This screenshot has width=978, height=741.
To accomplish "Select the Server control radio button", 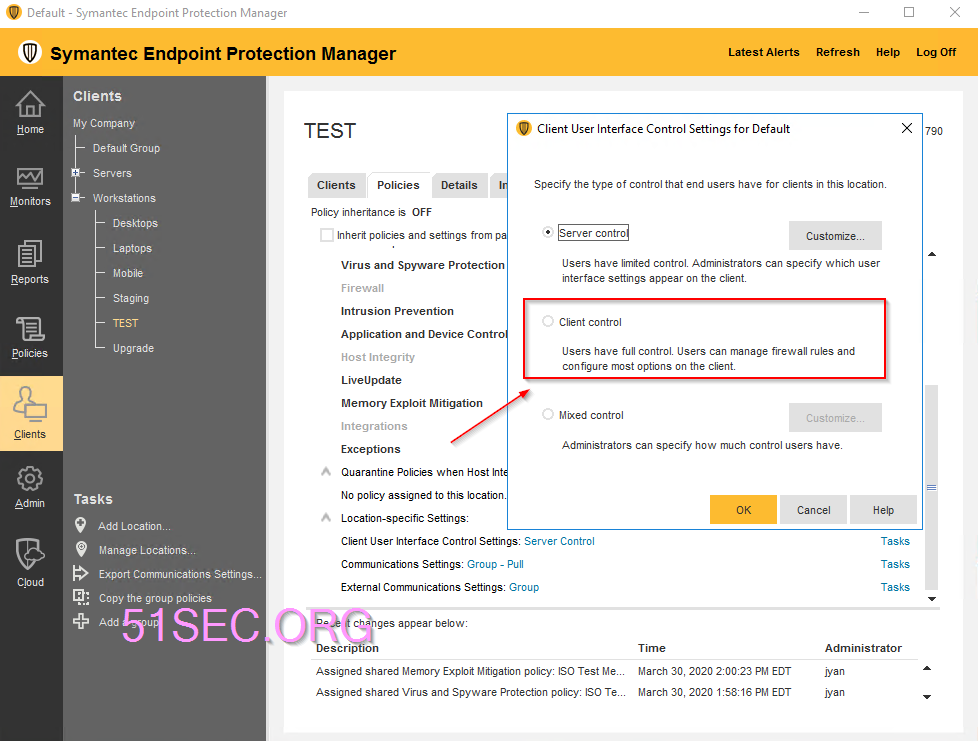I will (x=548, y=232).
